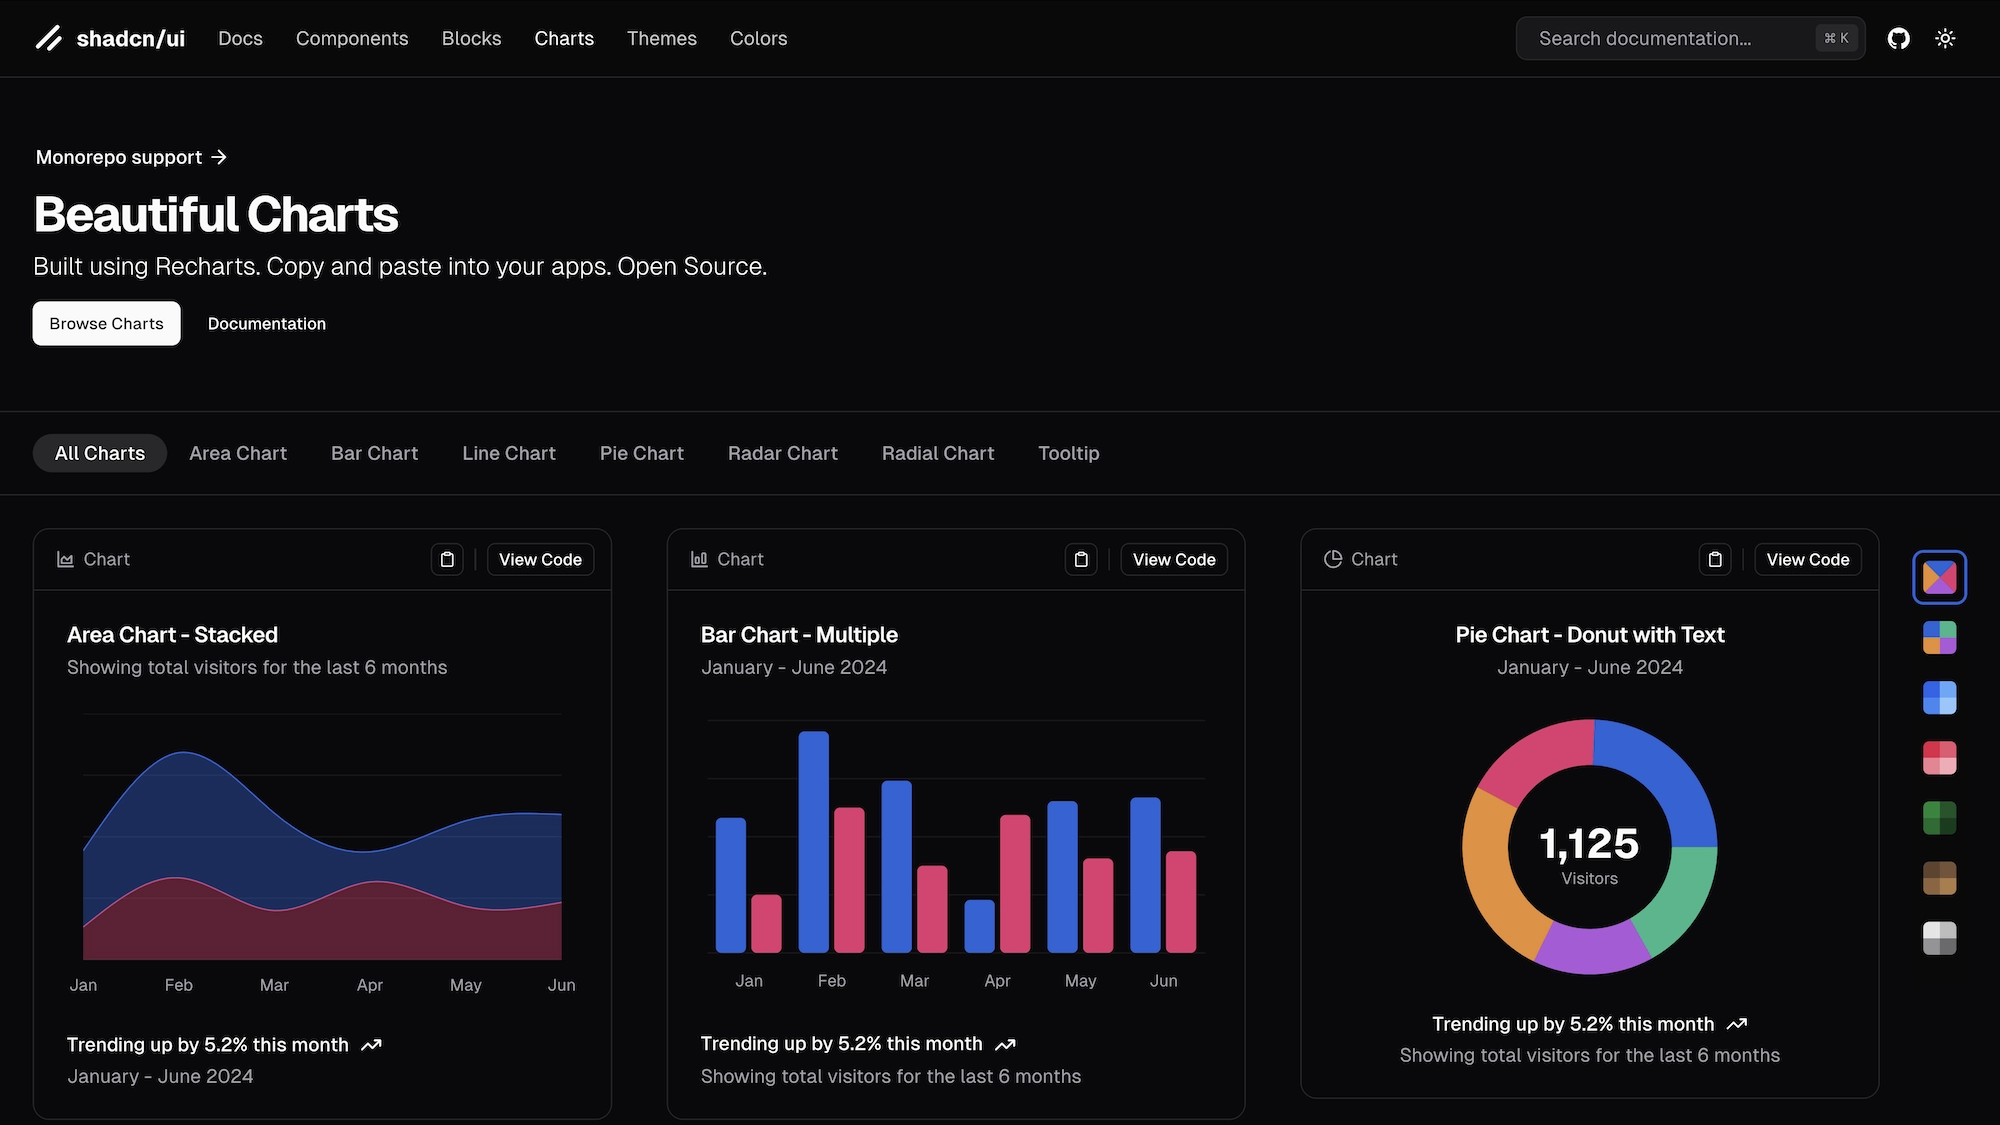Open the shadcn/ui logo home link
Screen dimensions: 2000x1125
click(x=110, y=38)
